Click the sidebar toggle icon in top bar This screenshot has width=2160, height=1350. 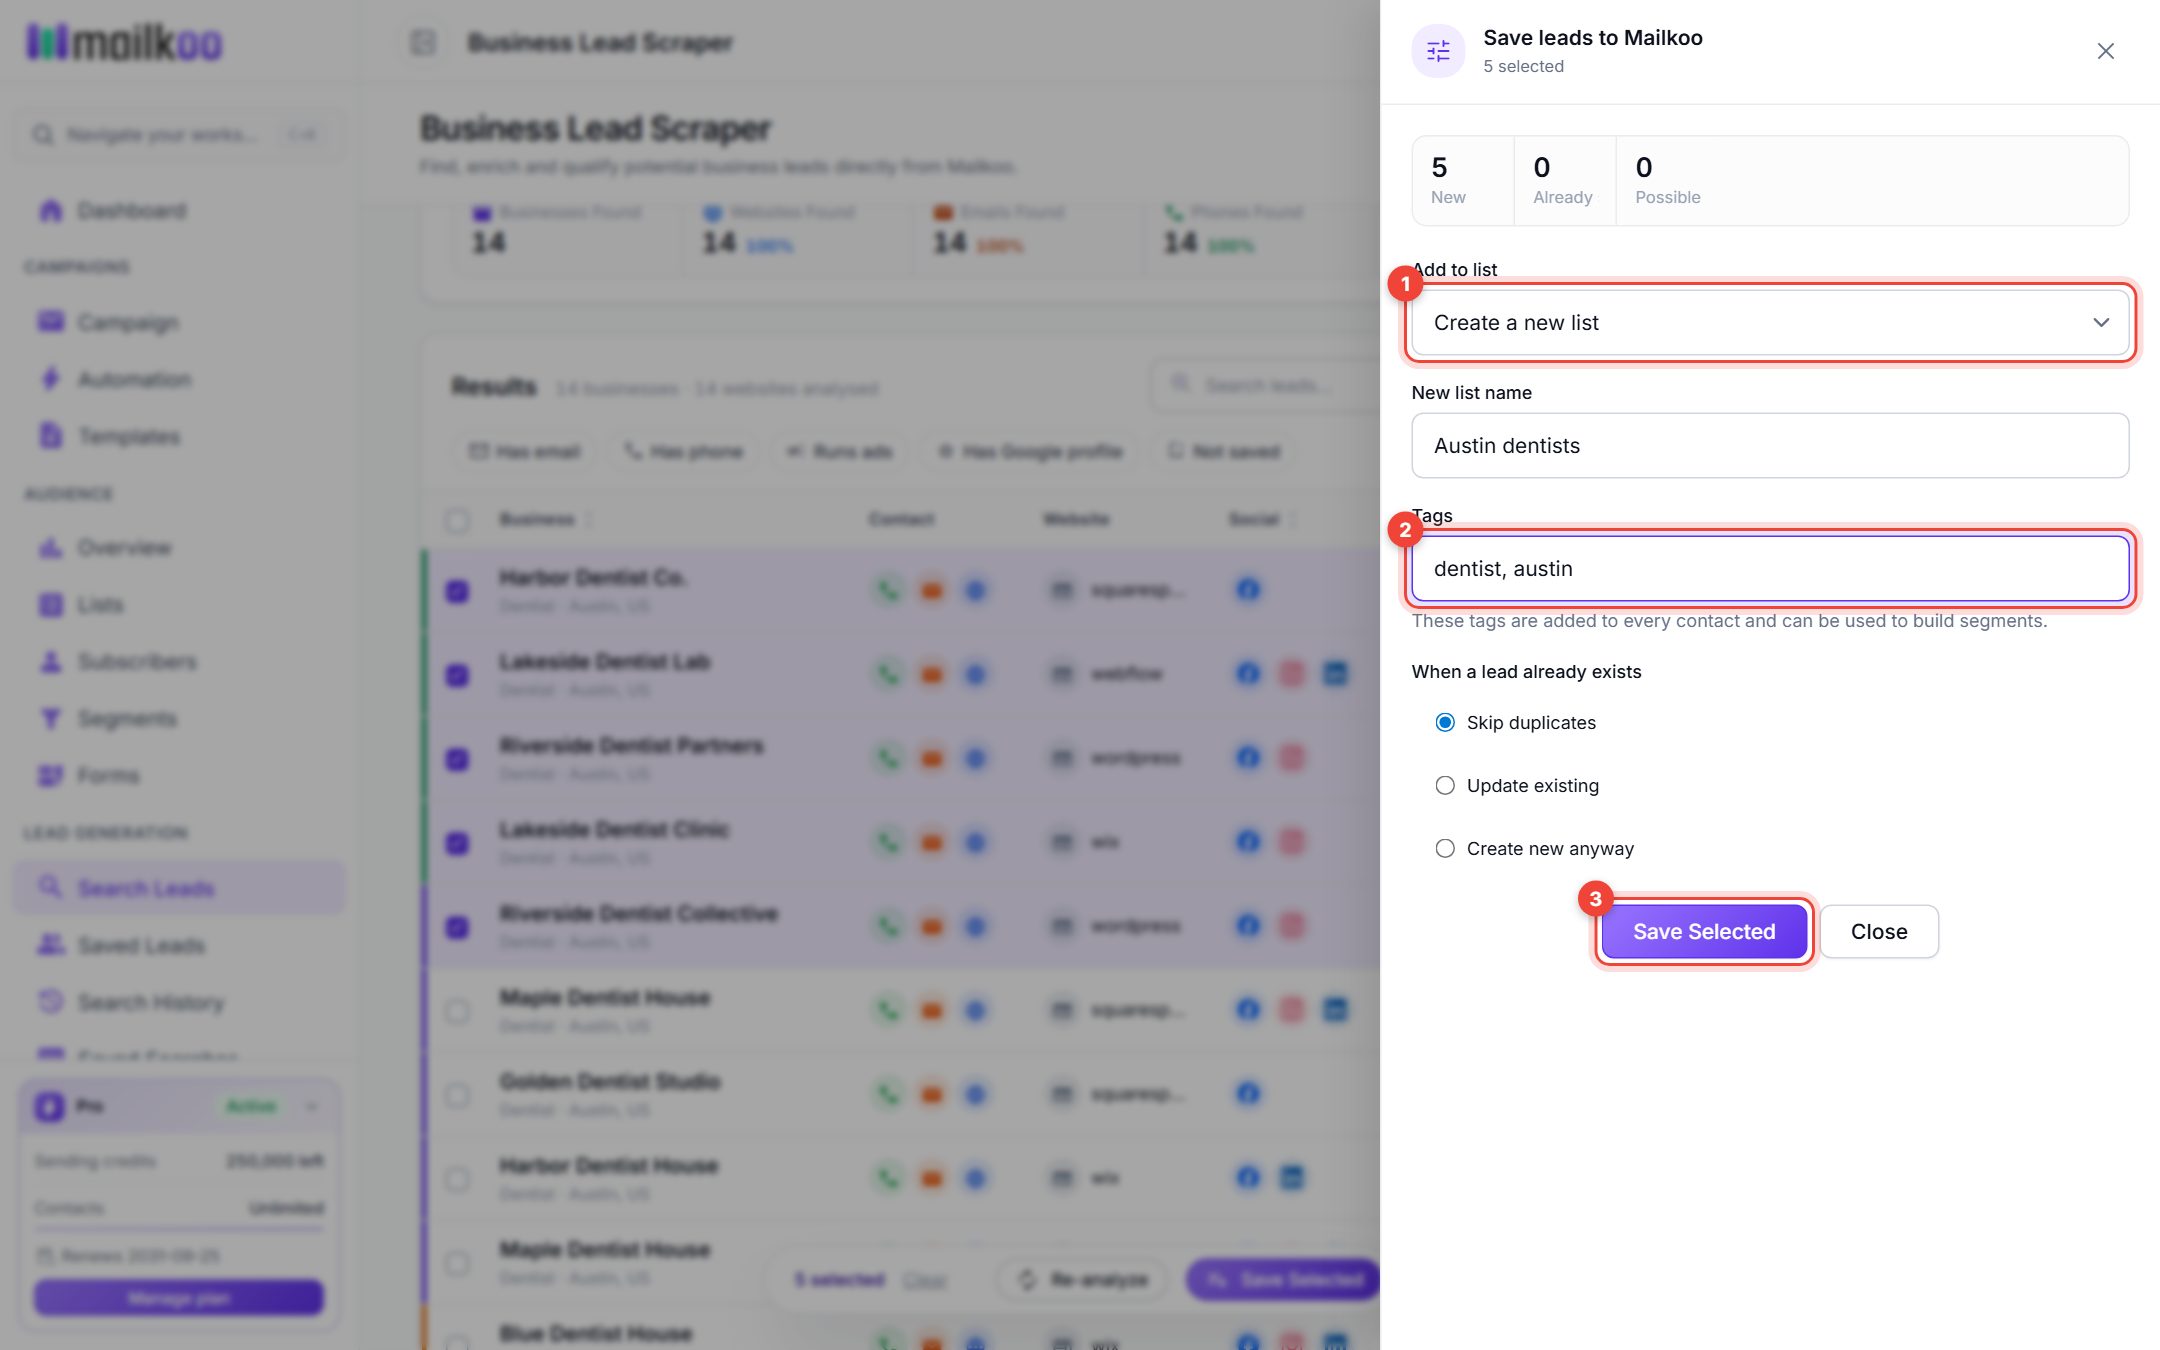[423, 42]
